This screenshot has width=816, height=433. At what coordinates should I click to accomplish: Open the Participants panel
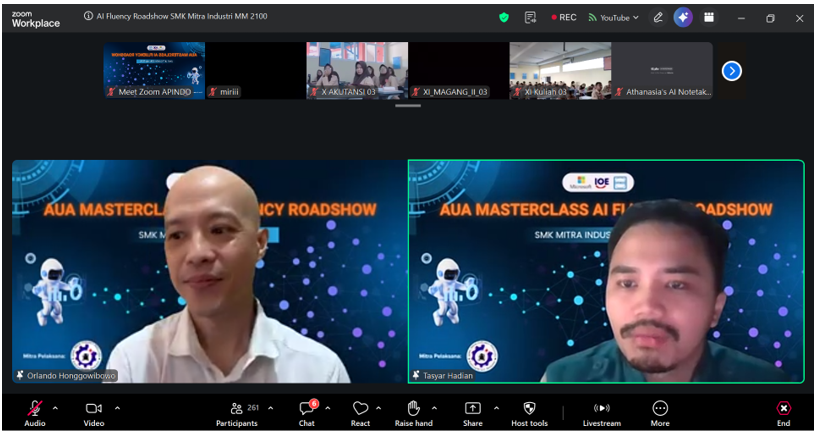237,413
